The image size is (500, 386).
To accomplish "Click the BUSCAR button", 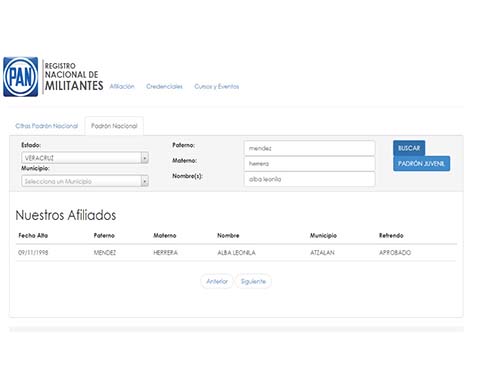I will pyautogui.click(x=409, y=148).
